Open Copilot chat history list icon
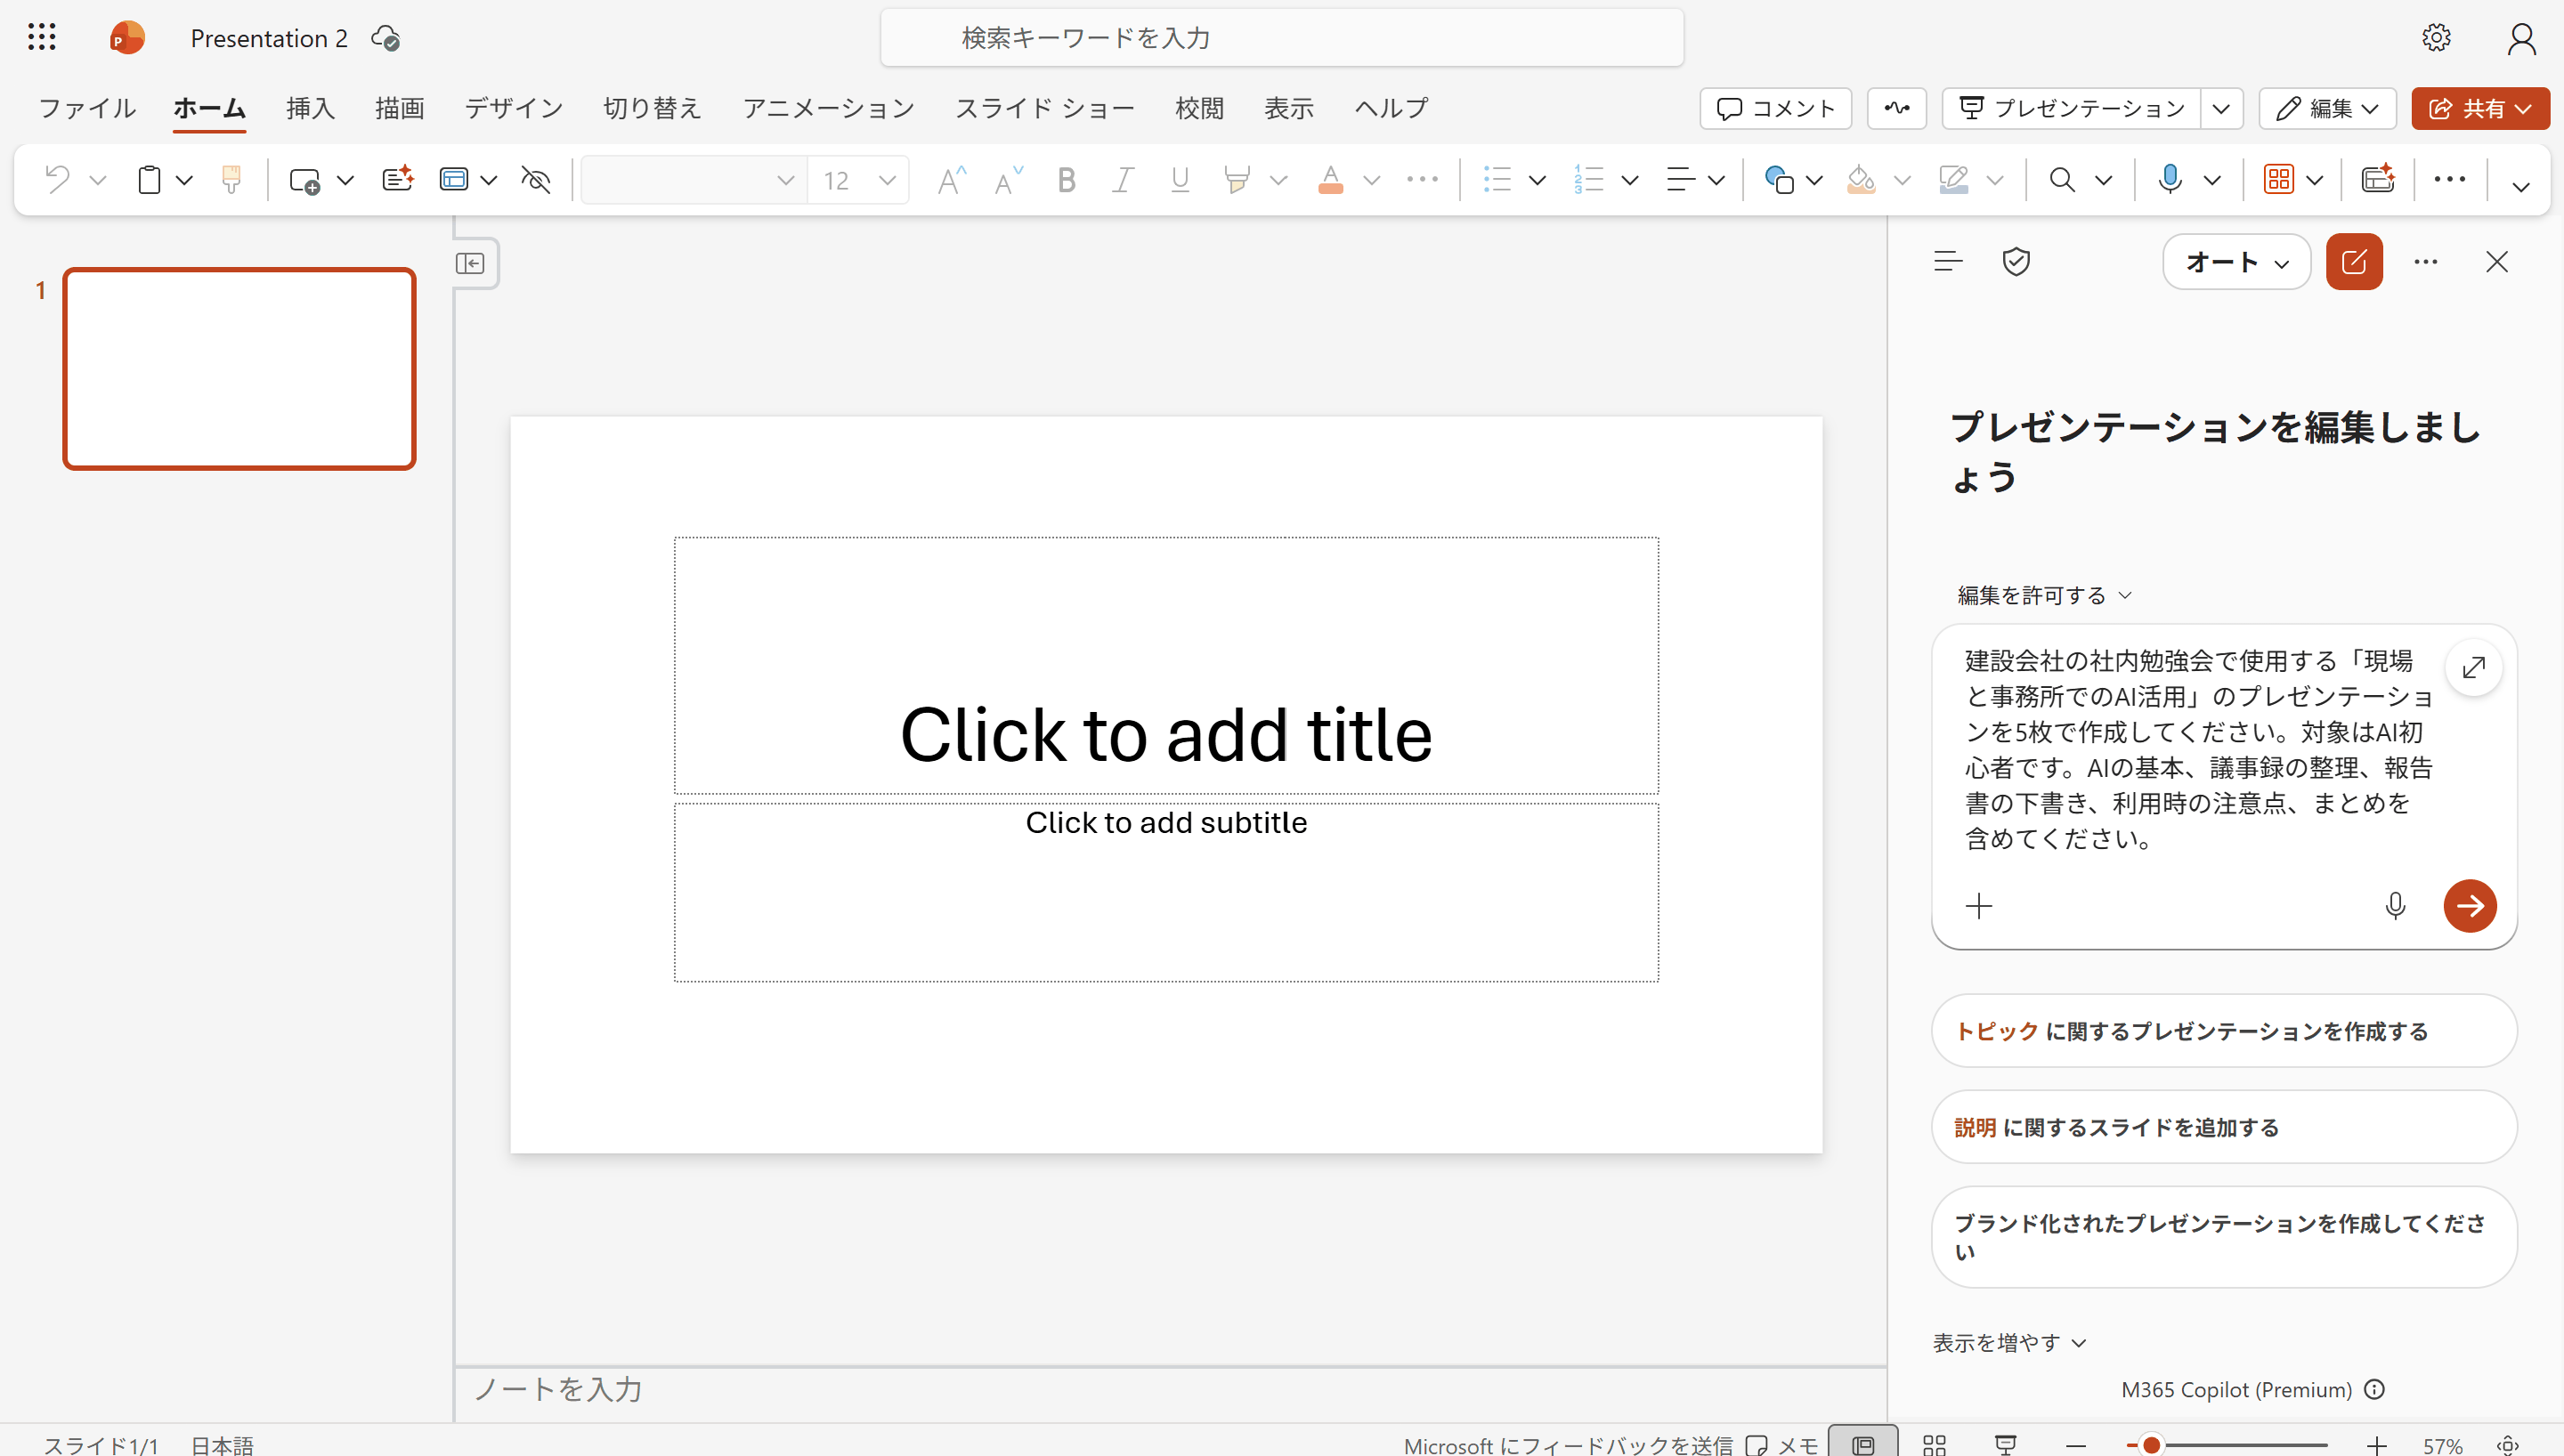 [1948, 262]
